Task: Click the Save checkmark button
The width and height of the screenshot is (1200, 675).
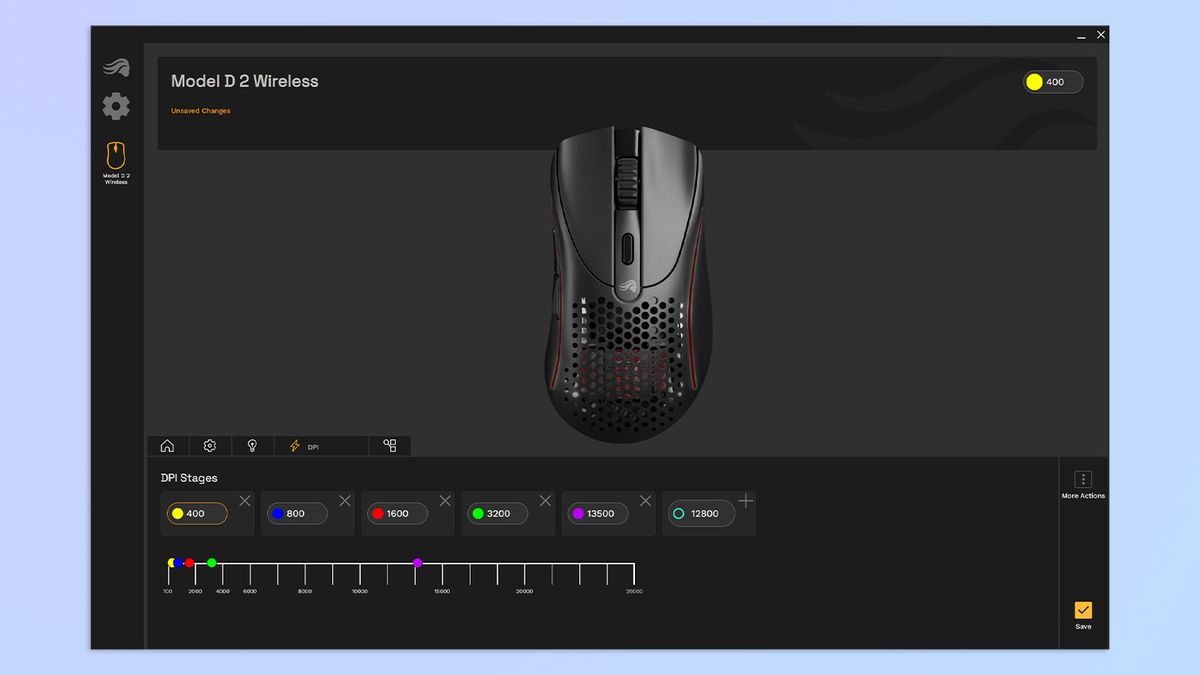Action: [x=1082, y=609]
